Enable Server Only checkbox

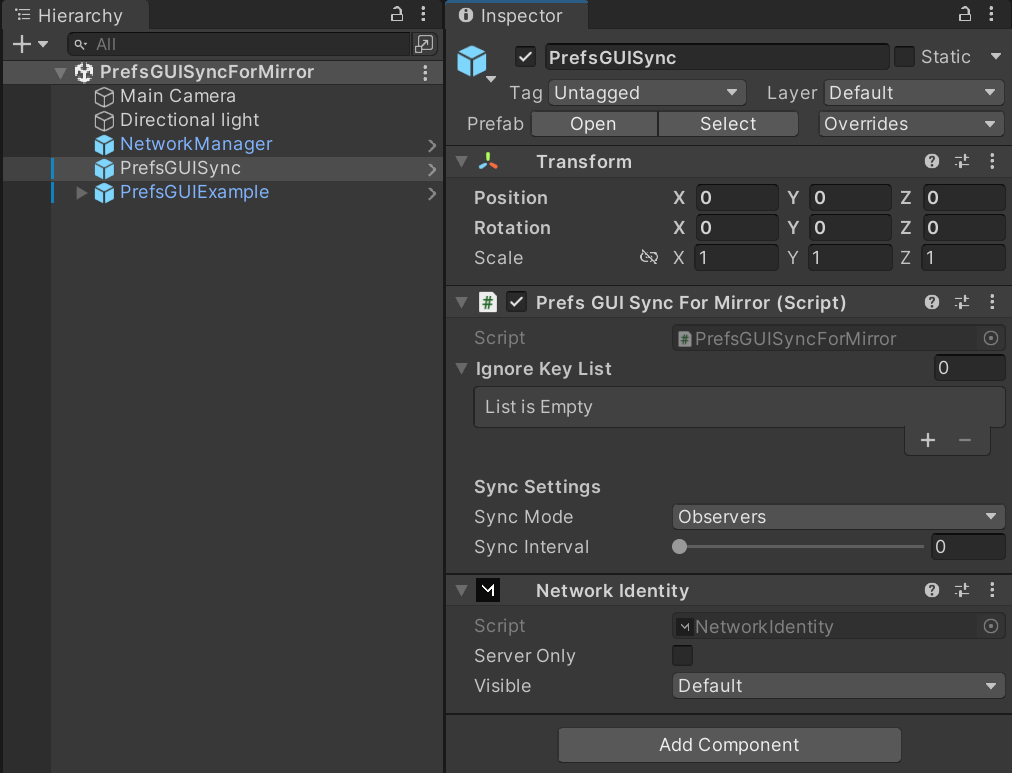(x=682, y=656)
